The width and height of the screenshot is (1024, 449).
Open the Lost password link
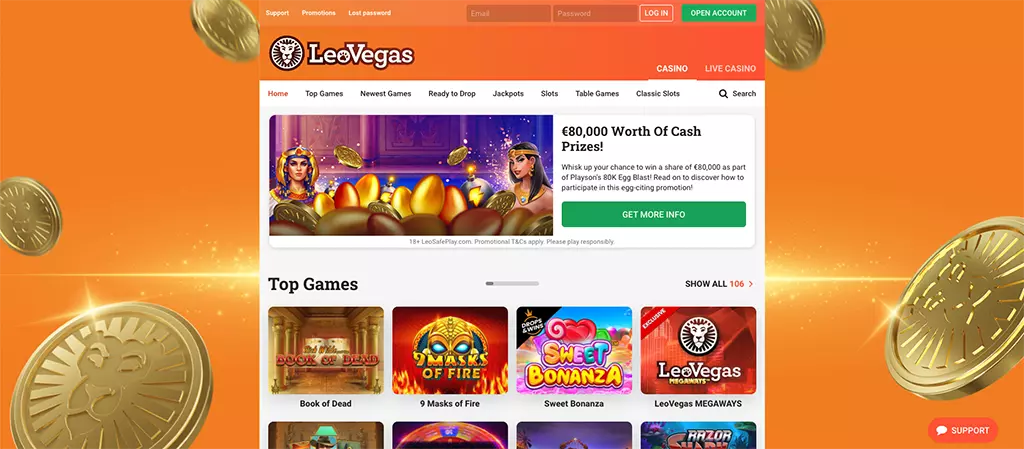370,13
